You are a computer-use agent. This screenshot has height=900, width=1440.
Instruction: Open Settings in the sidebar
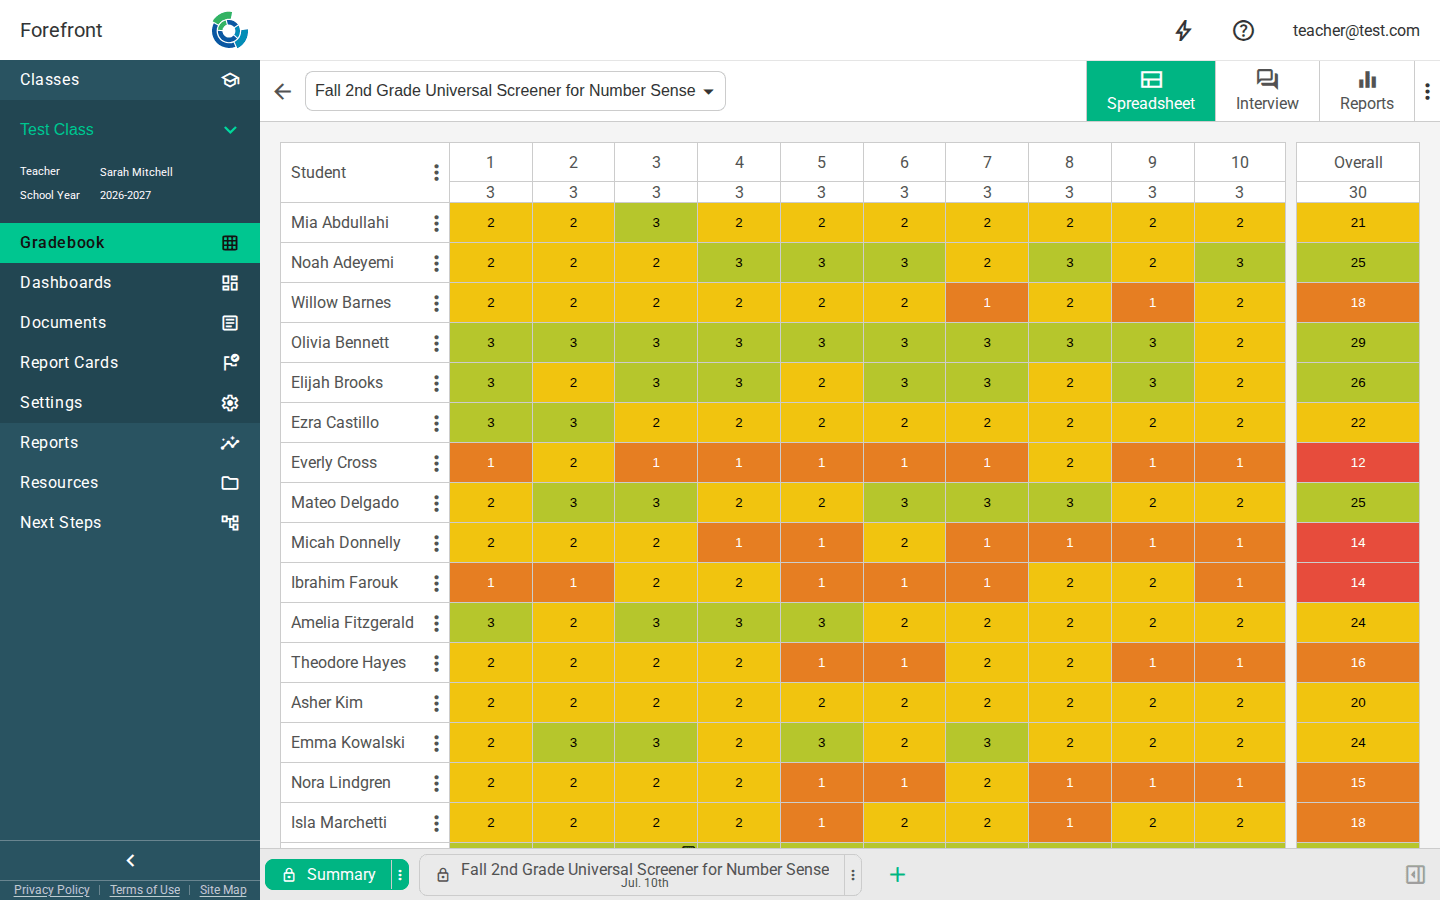(x=130, y=403)
